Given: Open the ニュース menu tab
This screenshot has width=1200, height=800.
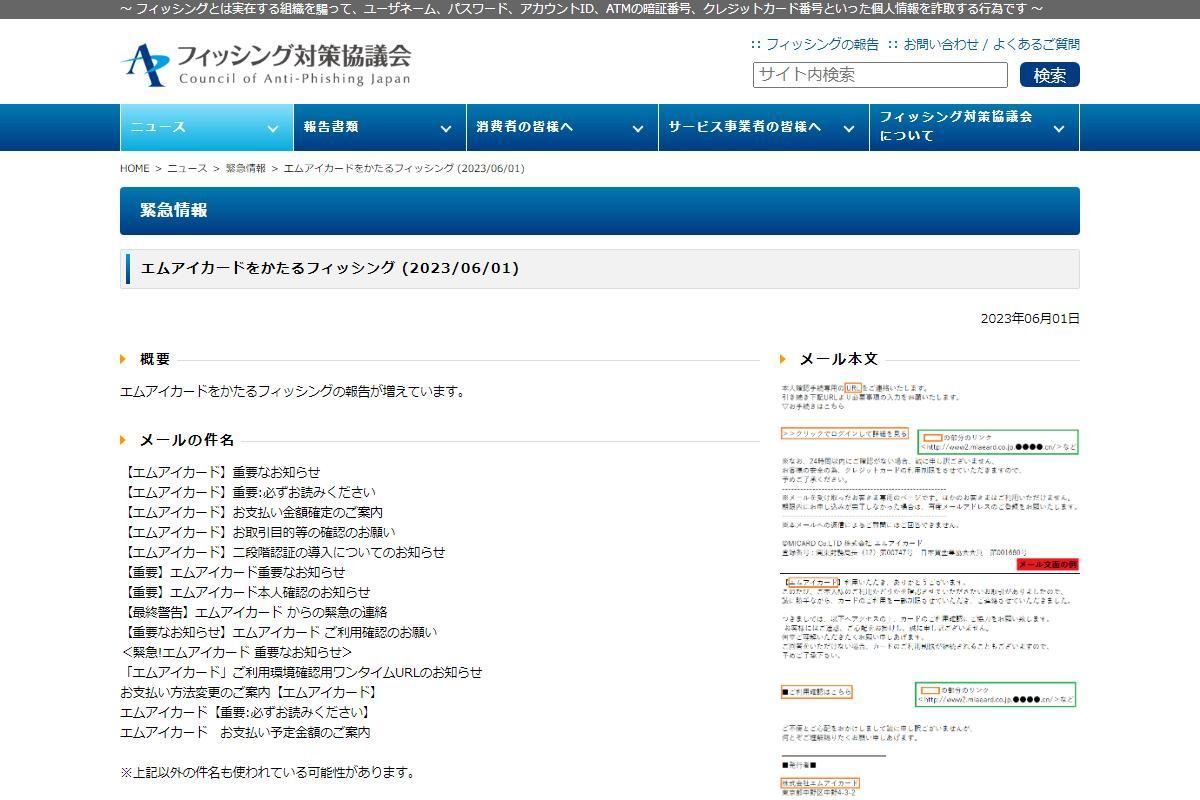Looking at the screenshot, I should pos(207,127).
